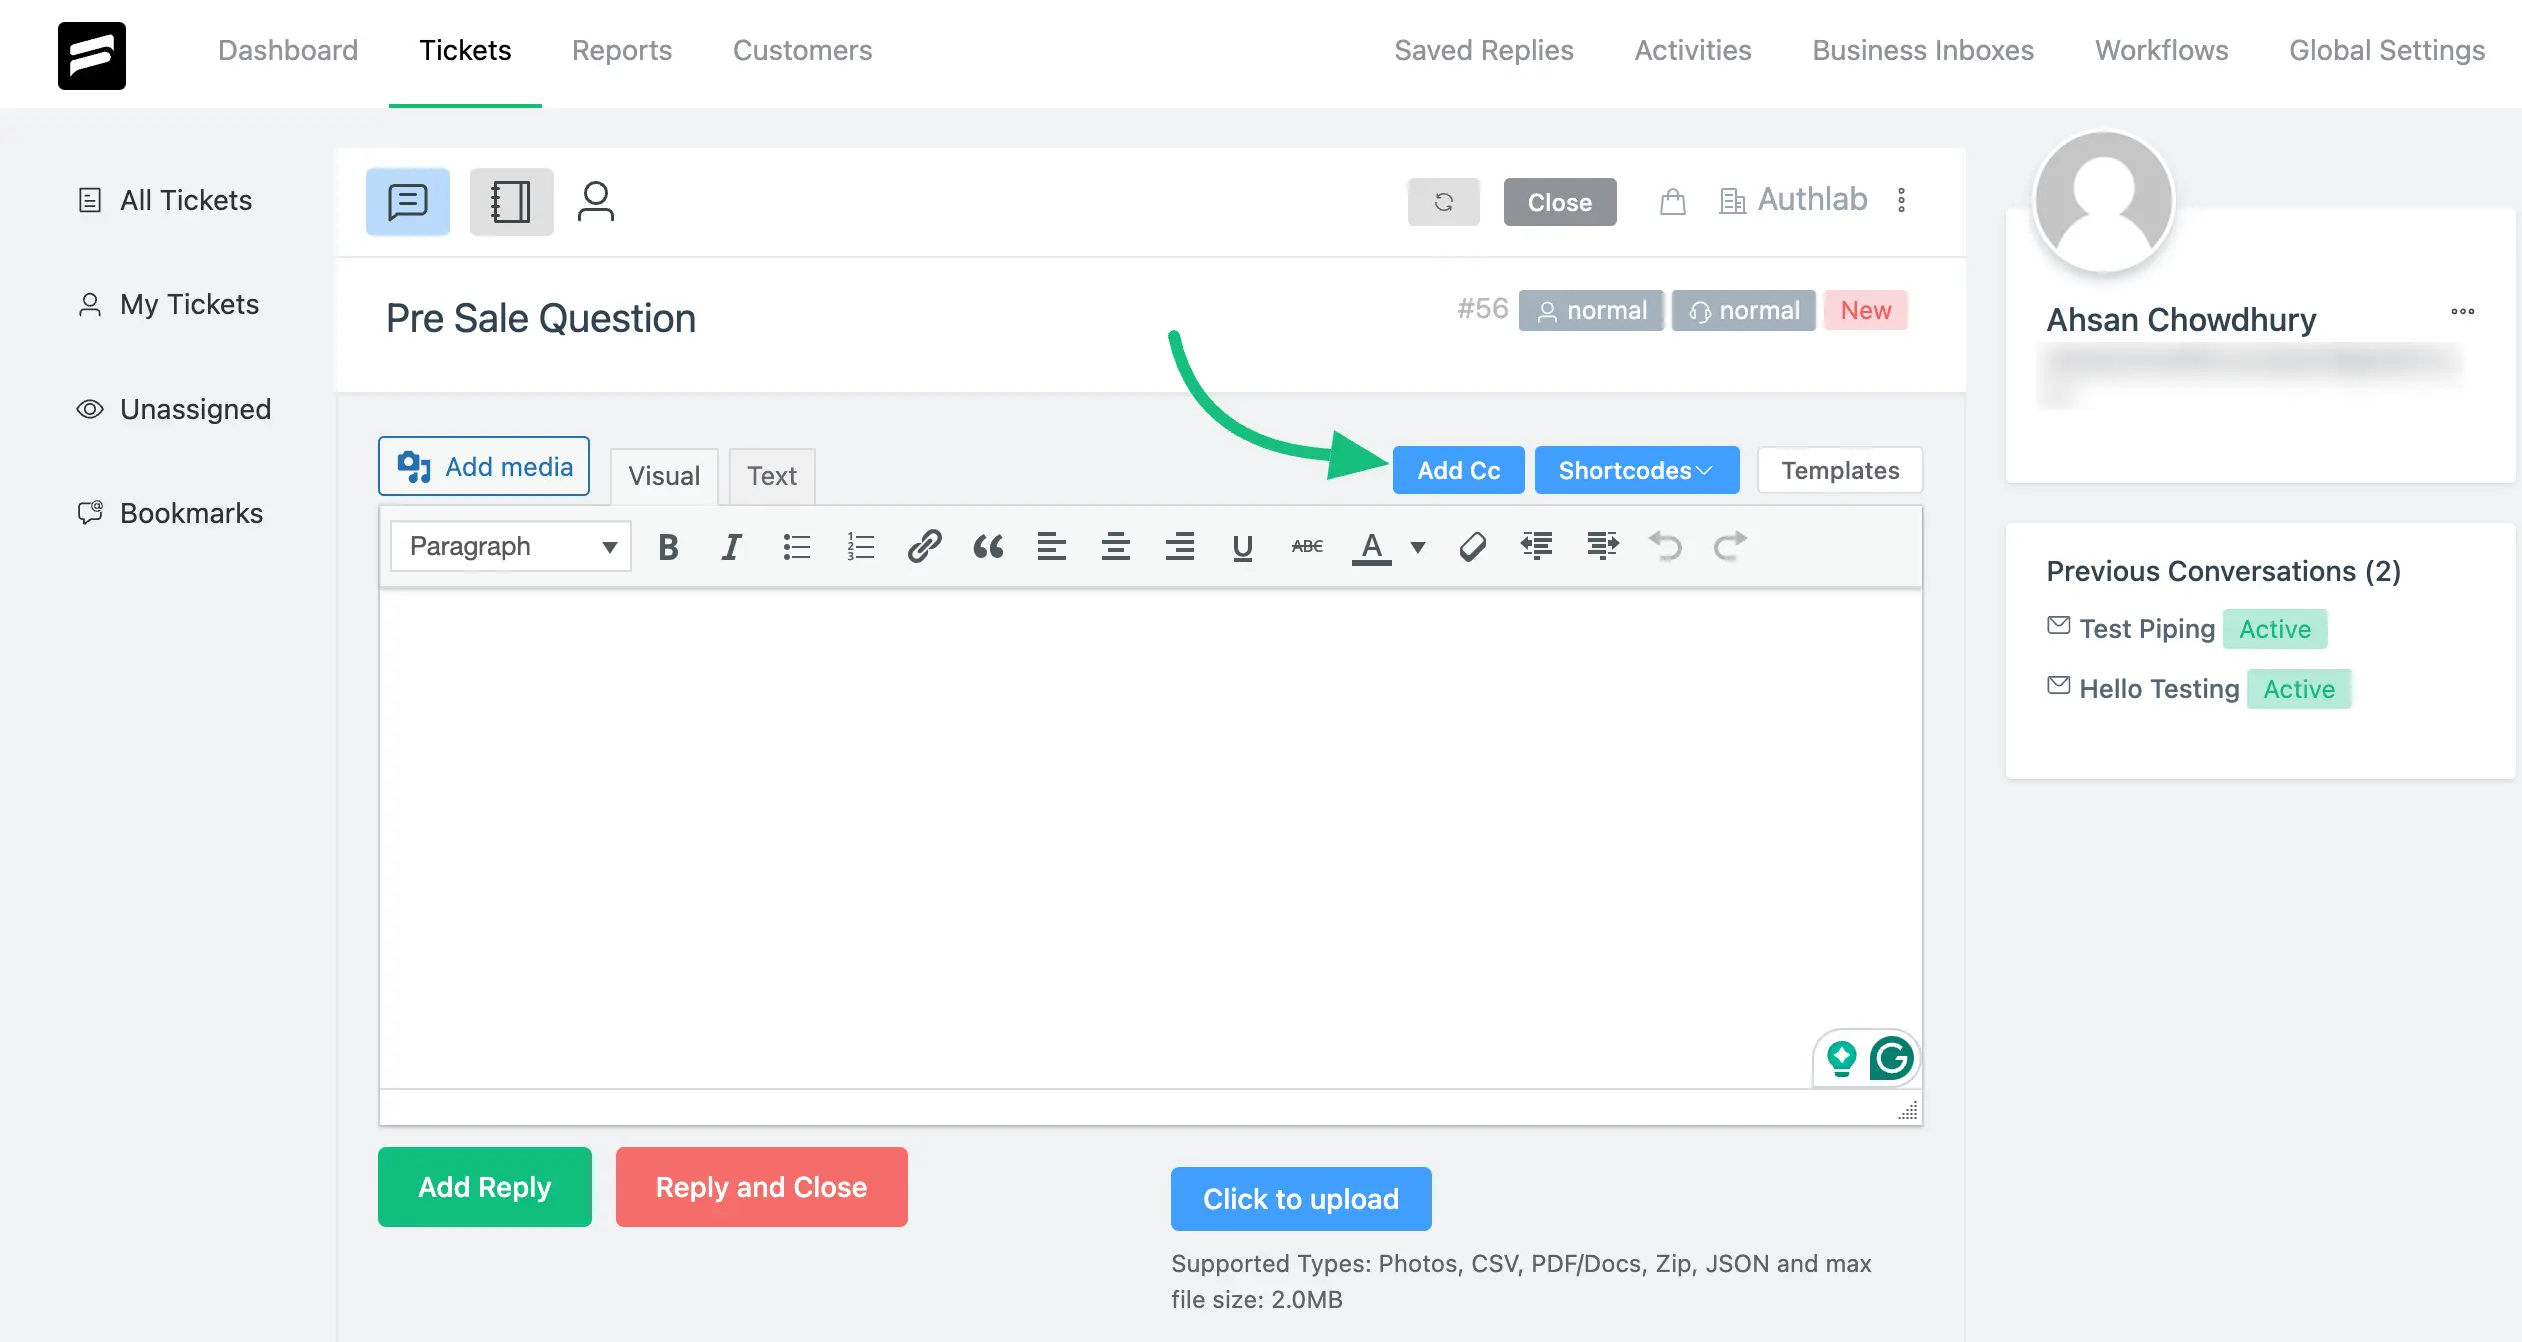The height and width of the screenshot is (1342, 2522).
Task: Click the strikethrough text icon
Action: point(1306,545)
